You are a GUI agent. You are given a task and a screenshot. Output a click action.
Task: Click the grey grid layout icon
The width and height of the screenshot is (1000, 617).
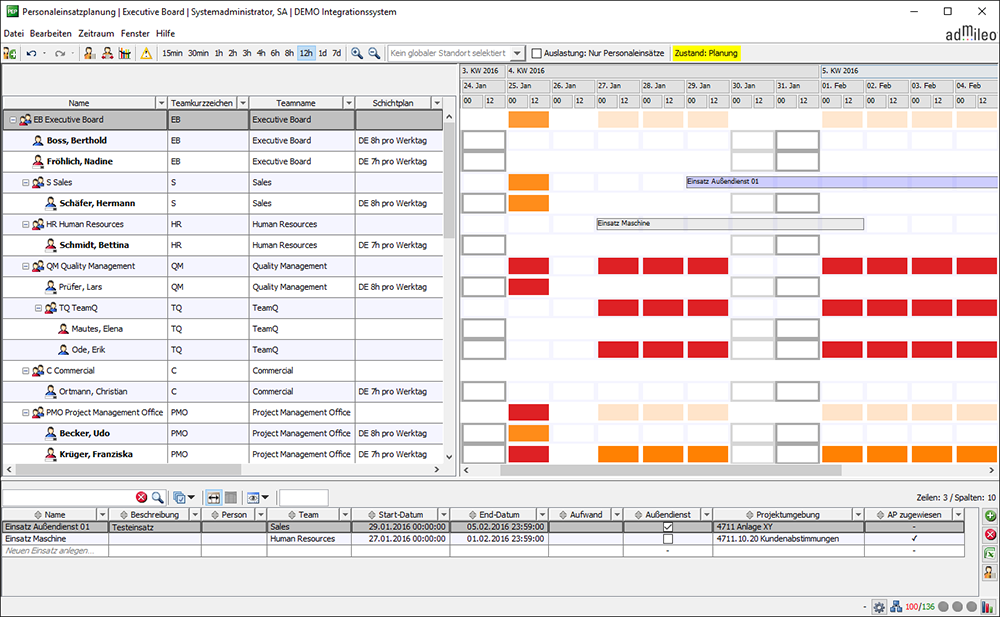[x=231, y=497]
